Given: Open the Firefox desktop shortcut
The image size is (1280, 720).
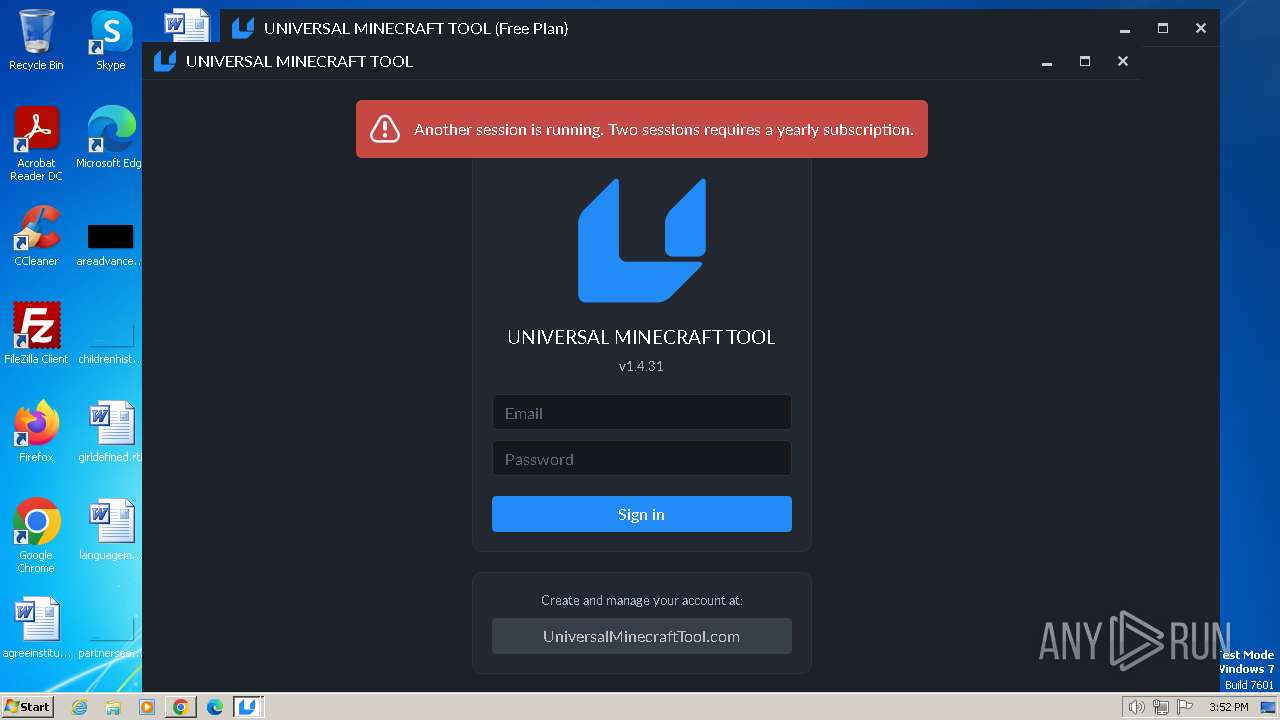Looking at the screenshot, I should (x=36, y=432).
